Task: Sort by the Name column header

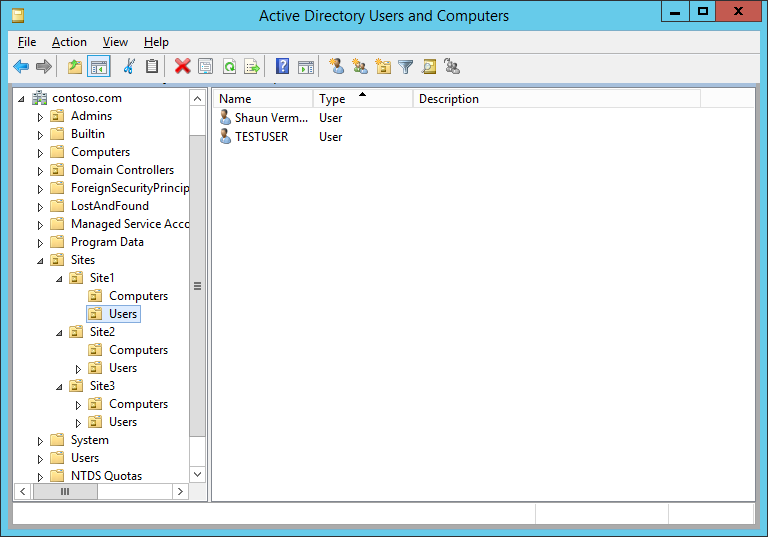Action: pos(264,98)
